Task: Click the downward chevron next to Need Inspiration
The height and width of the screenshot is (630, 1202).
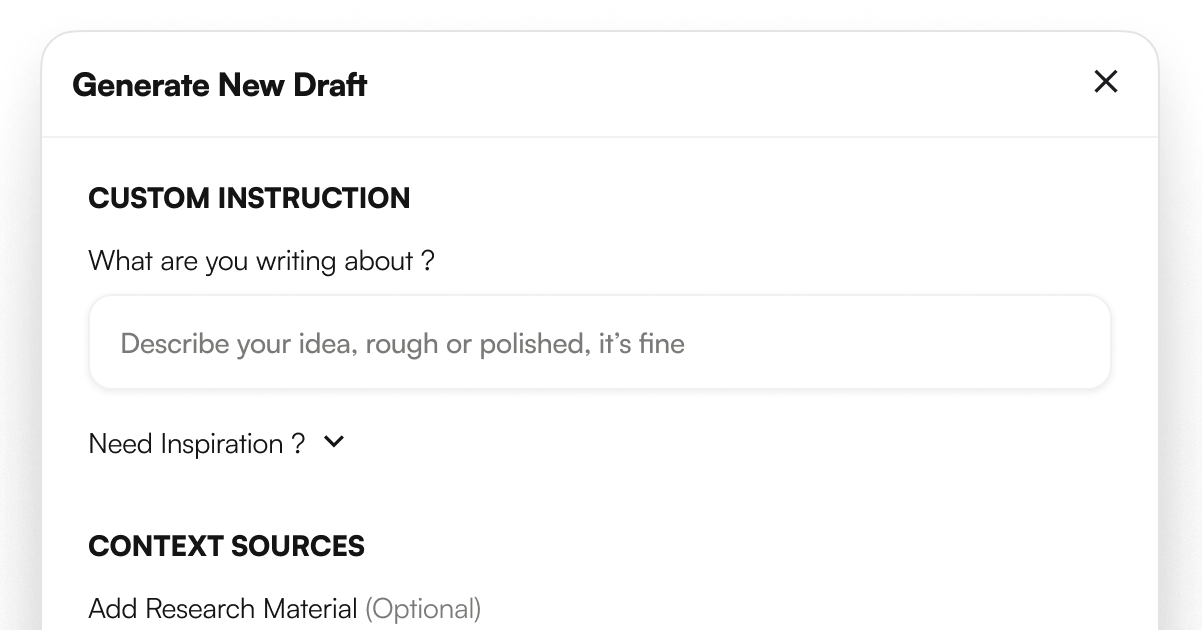Action: point(335,441)
